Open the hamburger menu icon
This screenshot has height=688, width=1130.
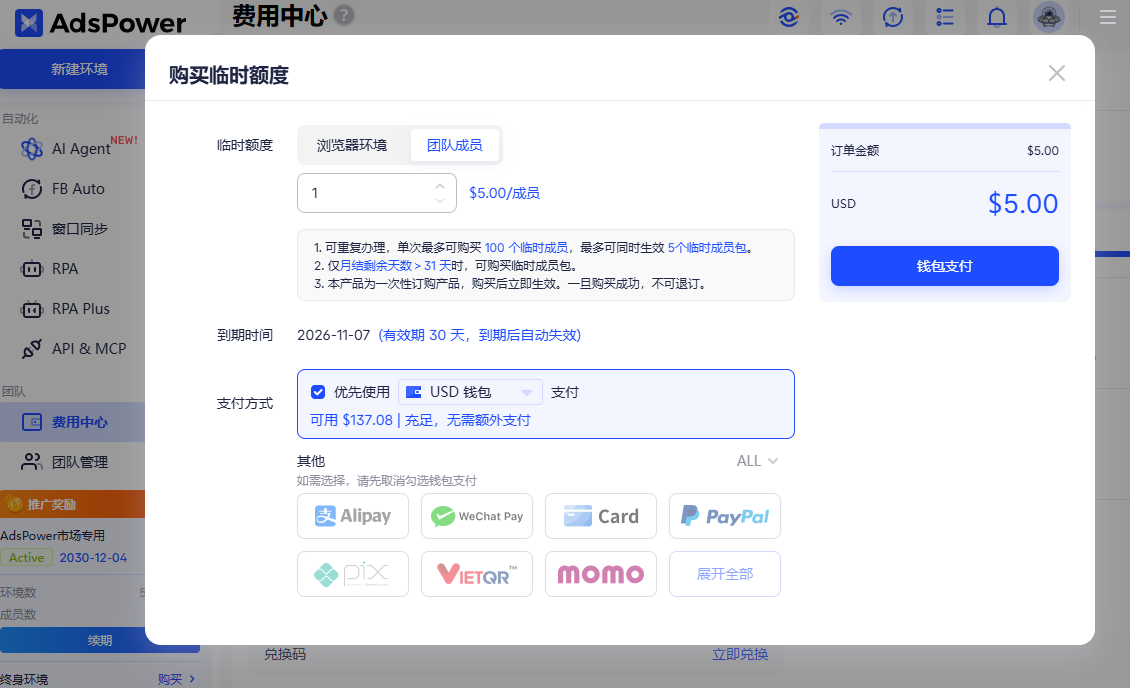click(1108, 17)
